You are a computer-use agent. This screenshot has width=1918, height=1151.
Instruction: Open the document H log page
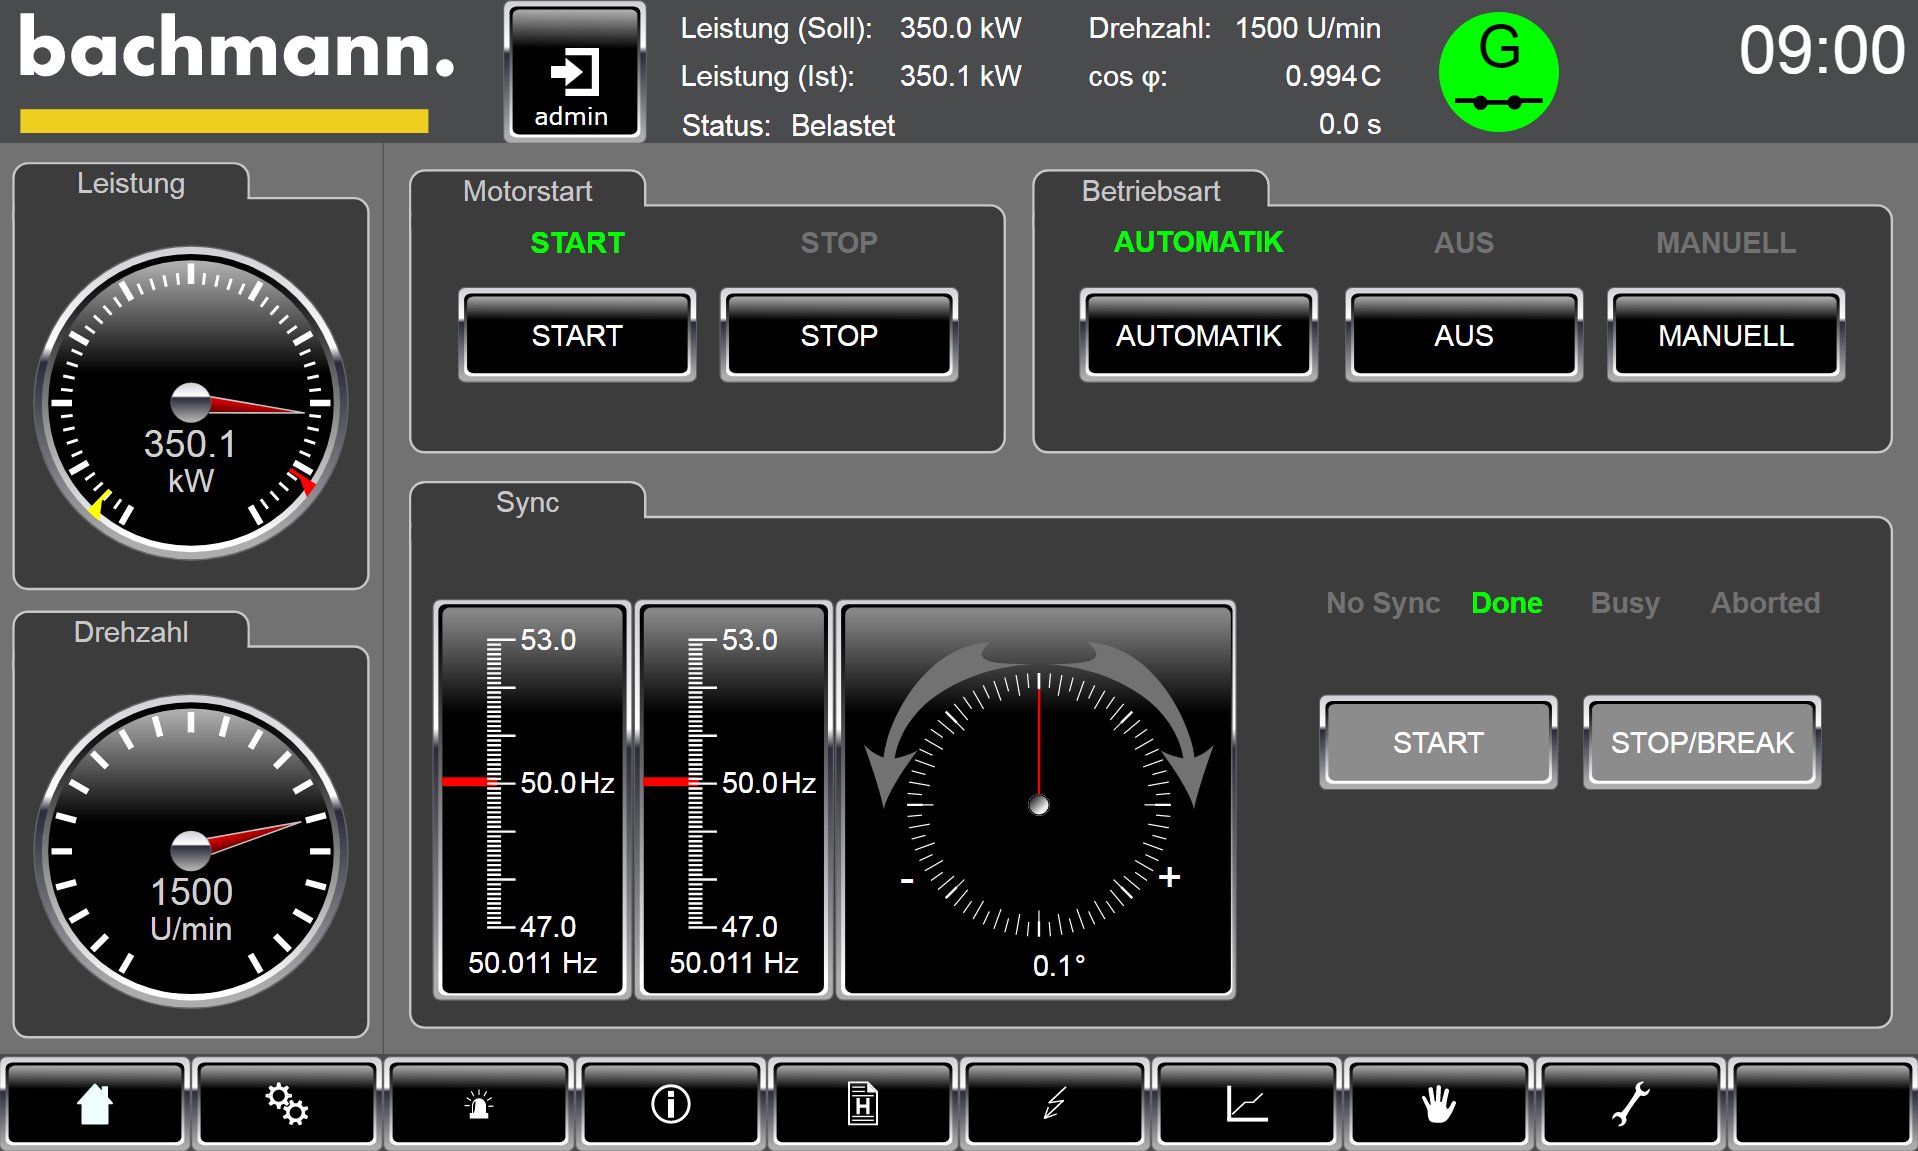coord(863,1104)
